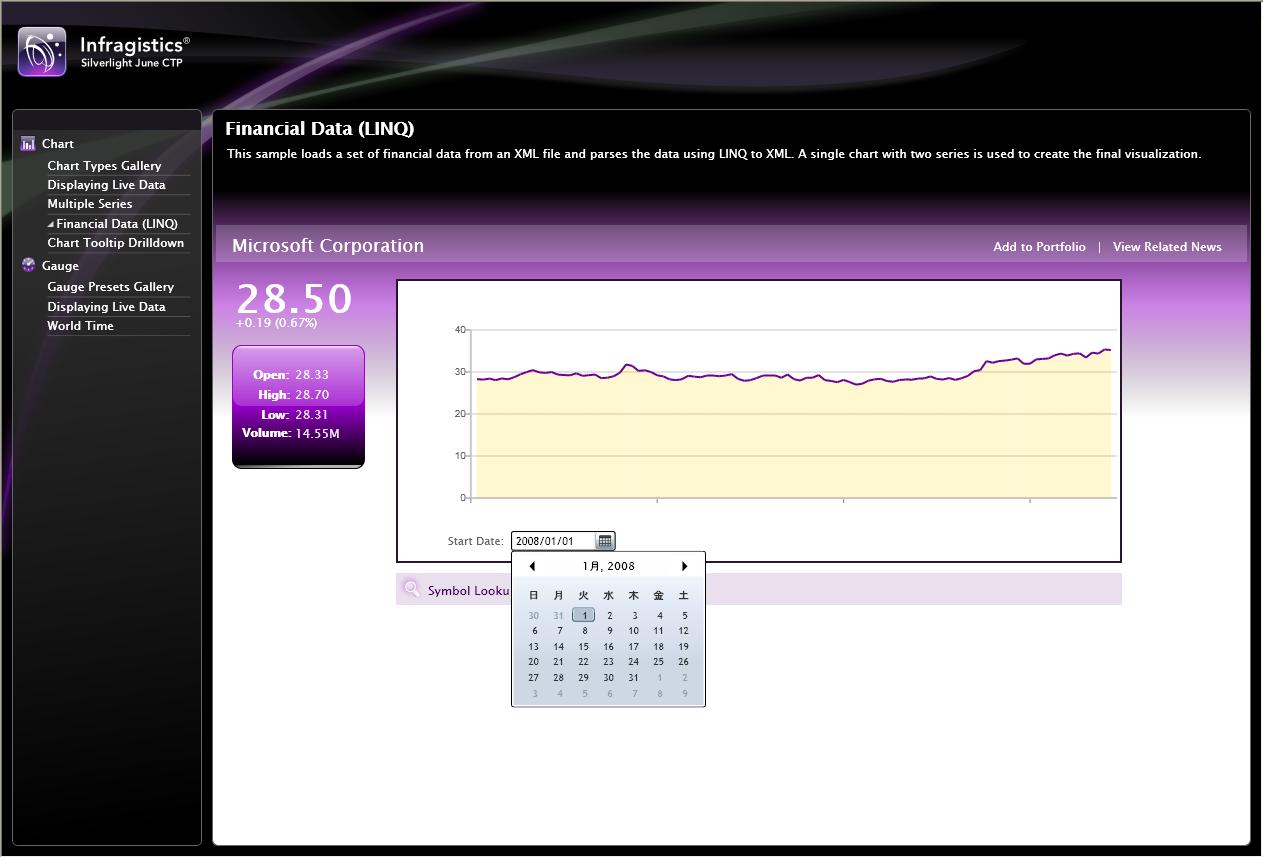Select January 25 in calendar
Viewport: 1263px width, 860px height.
coord(659,662)
